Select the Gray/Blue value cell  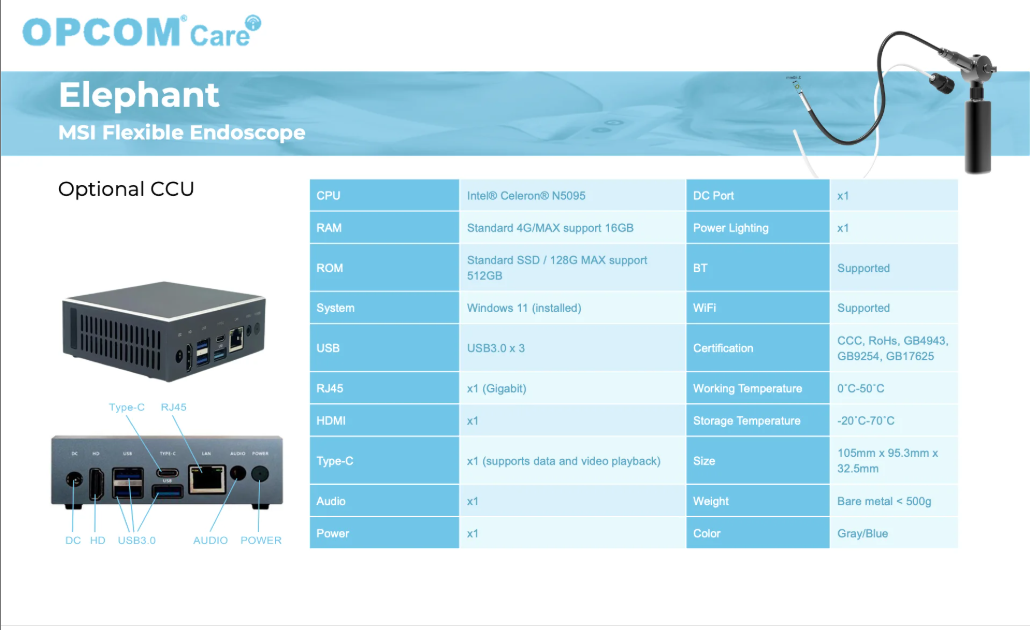coord(894,533)
